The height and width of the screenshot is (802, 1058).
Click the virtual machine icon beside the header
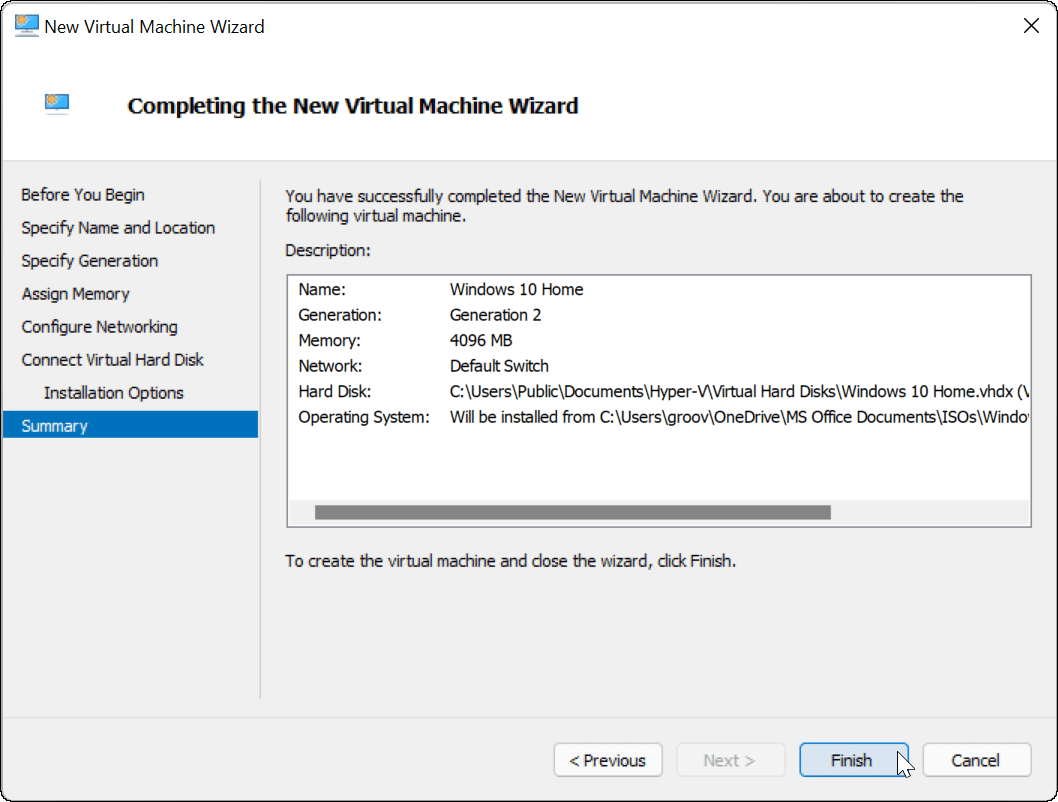coord(57,104)
